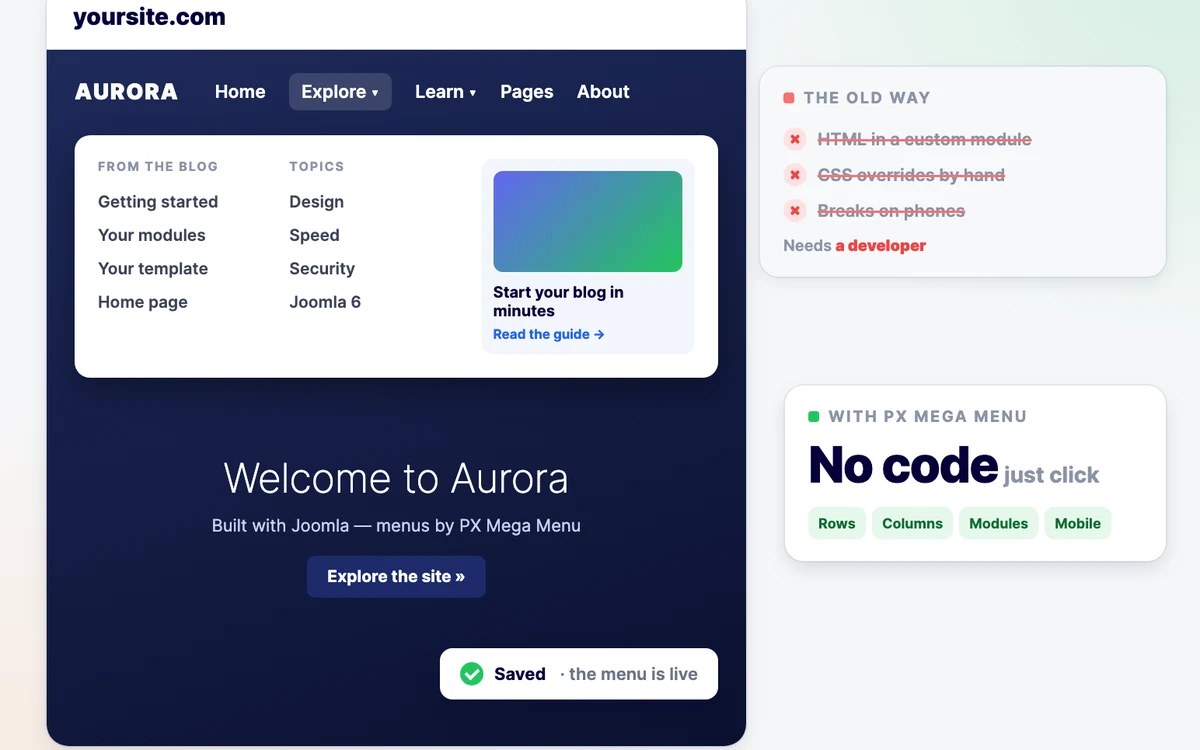Expand the Explore dropdown menu
Screen dimensions: 1200x750
(x=340, y=92)
